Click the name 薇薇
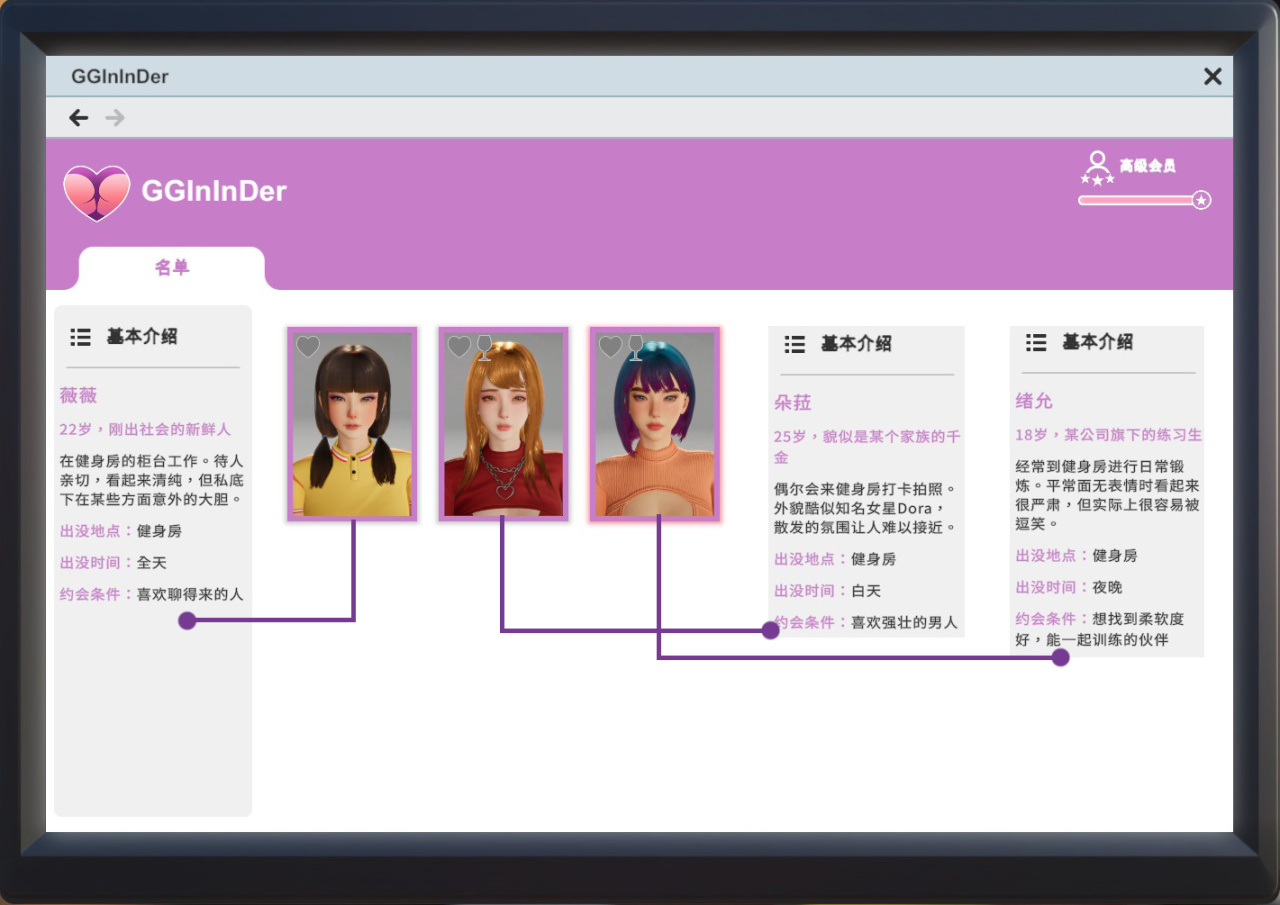The width and height of the screenshot is (1280, 905). (78, 396)
